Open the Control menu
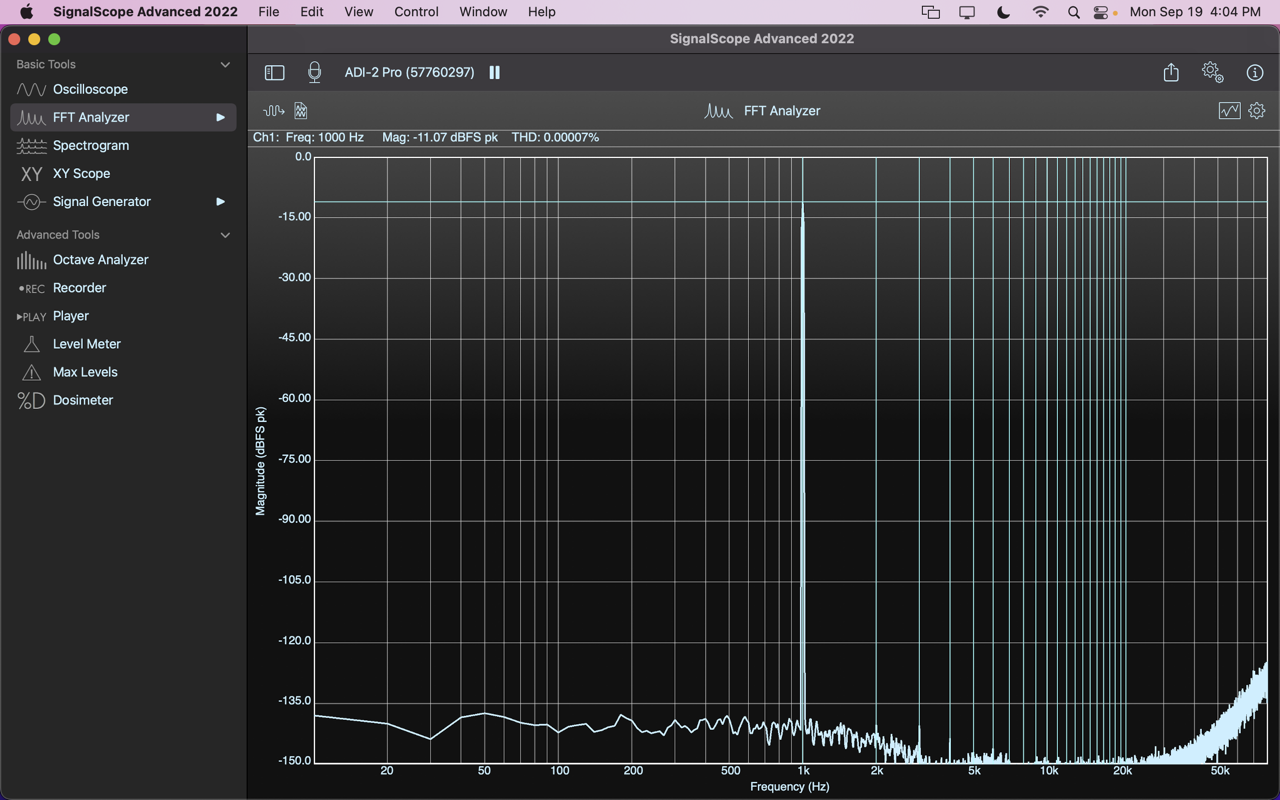The width and height of the screenshot is (1280, 800). pos(416,12)
